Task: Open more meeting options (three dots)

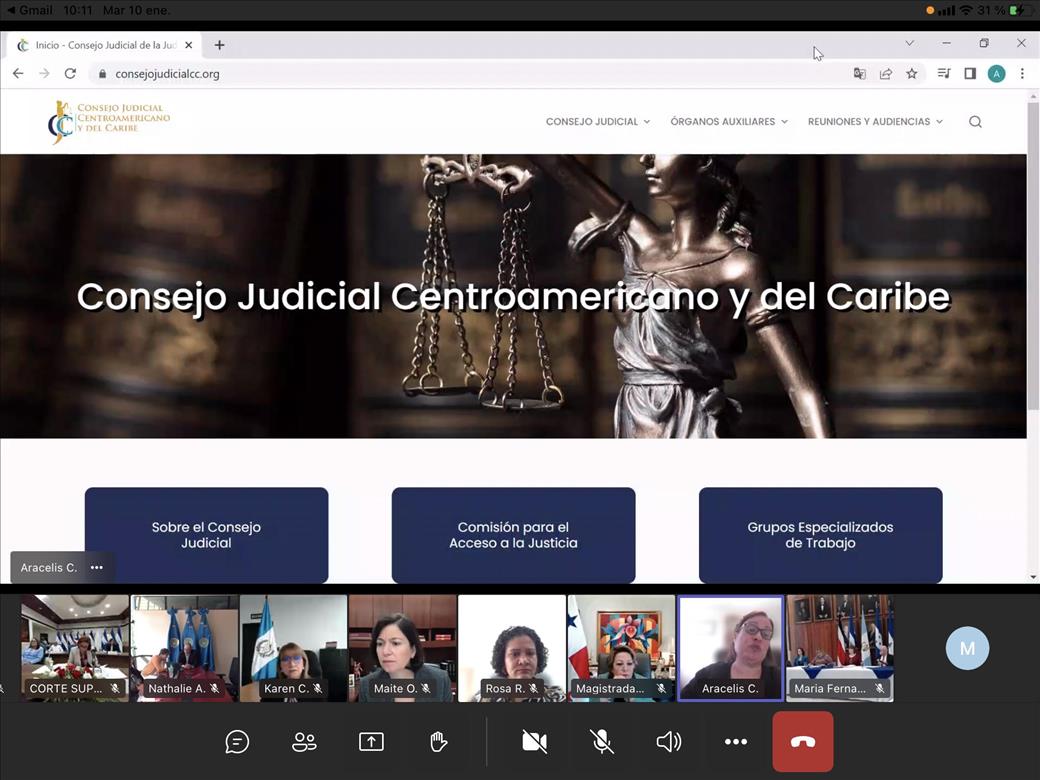Action: [736, 742]
